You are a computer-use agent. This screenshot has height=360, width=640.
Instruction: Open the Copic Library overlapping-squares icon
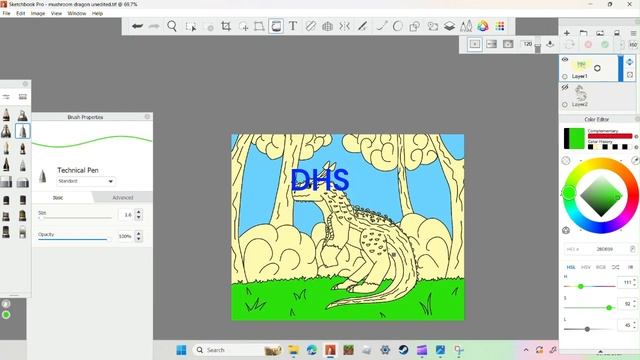tap(415, 26)
